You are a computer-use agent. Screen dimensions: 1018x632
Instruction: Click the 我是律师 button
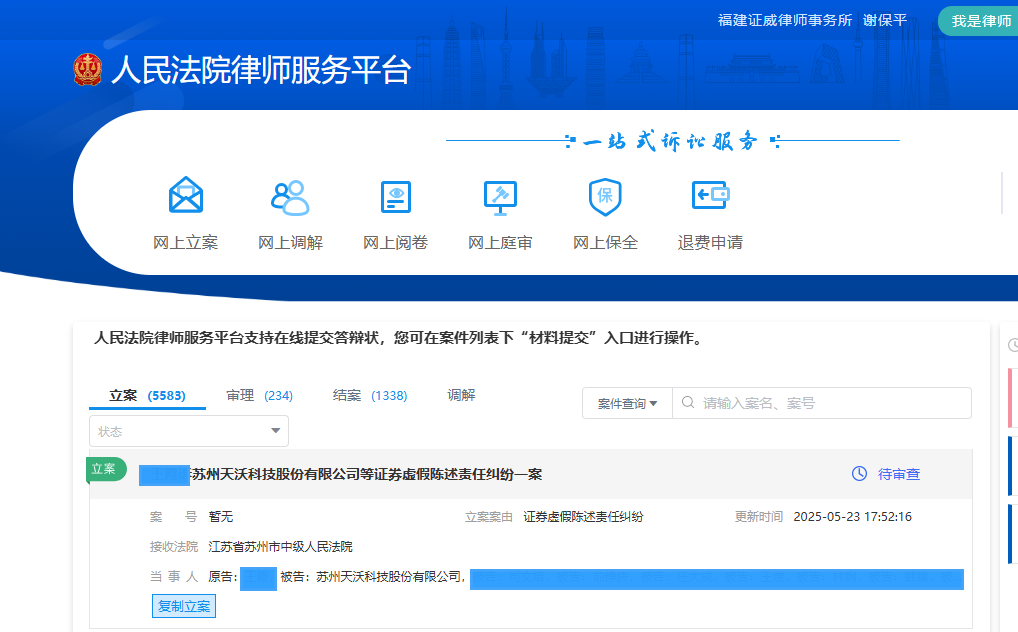pos(980,21)
